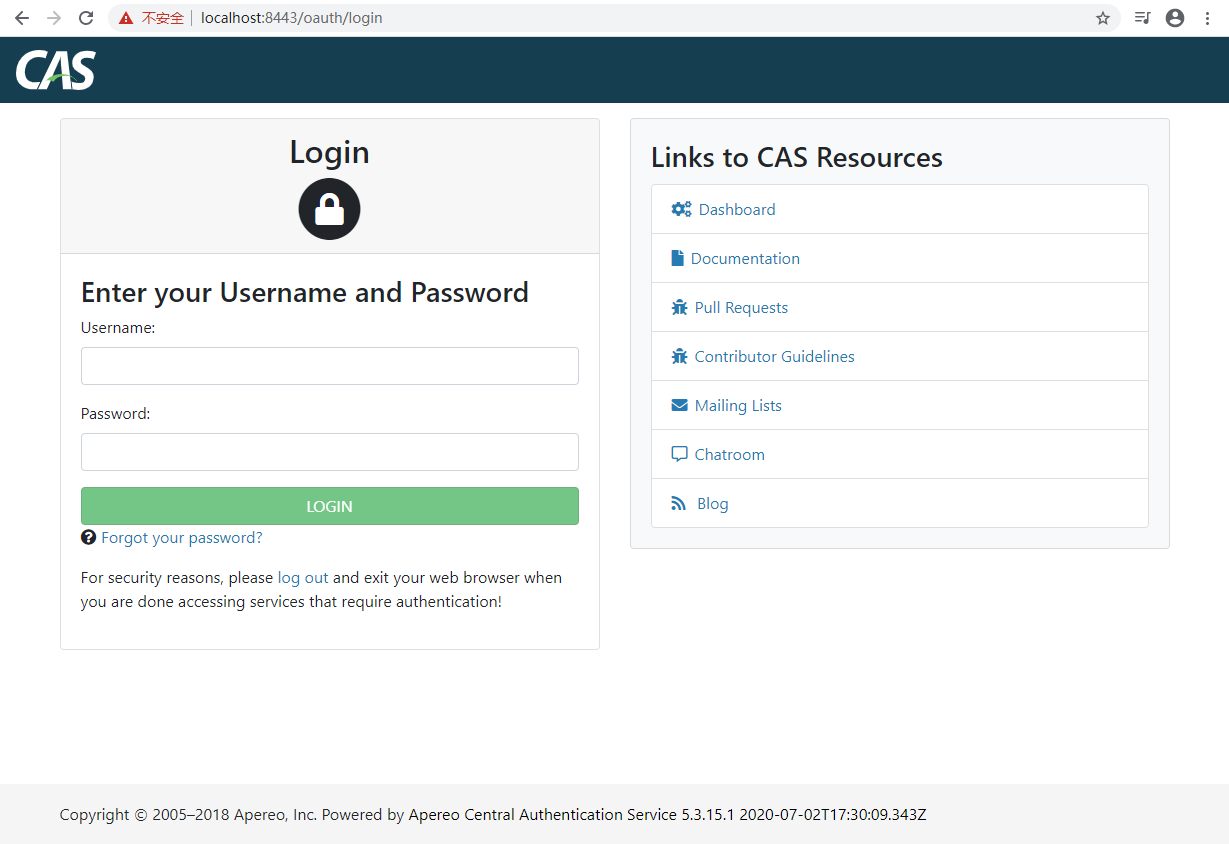Click the bug icon beside Contributor Guidelines
Viewport: 1229px width, 844px height.
[x=679, y=356]
